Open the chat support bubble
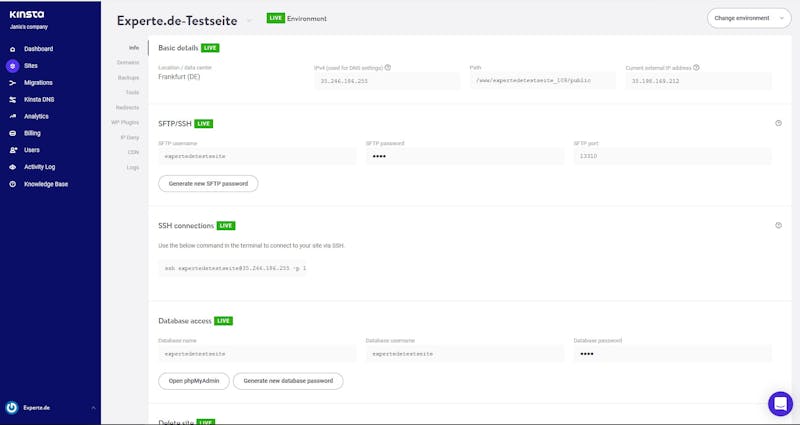Viewport: 800px width, 425px height. [x=780, y=404]
